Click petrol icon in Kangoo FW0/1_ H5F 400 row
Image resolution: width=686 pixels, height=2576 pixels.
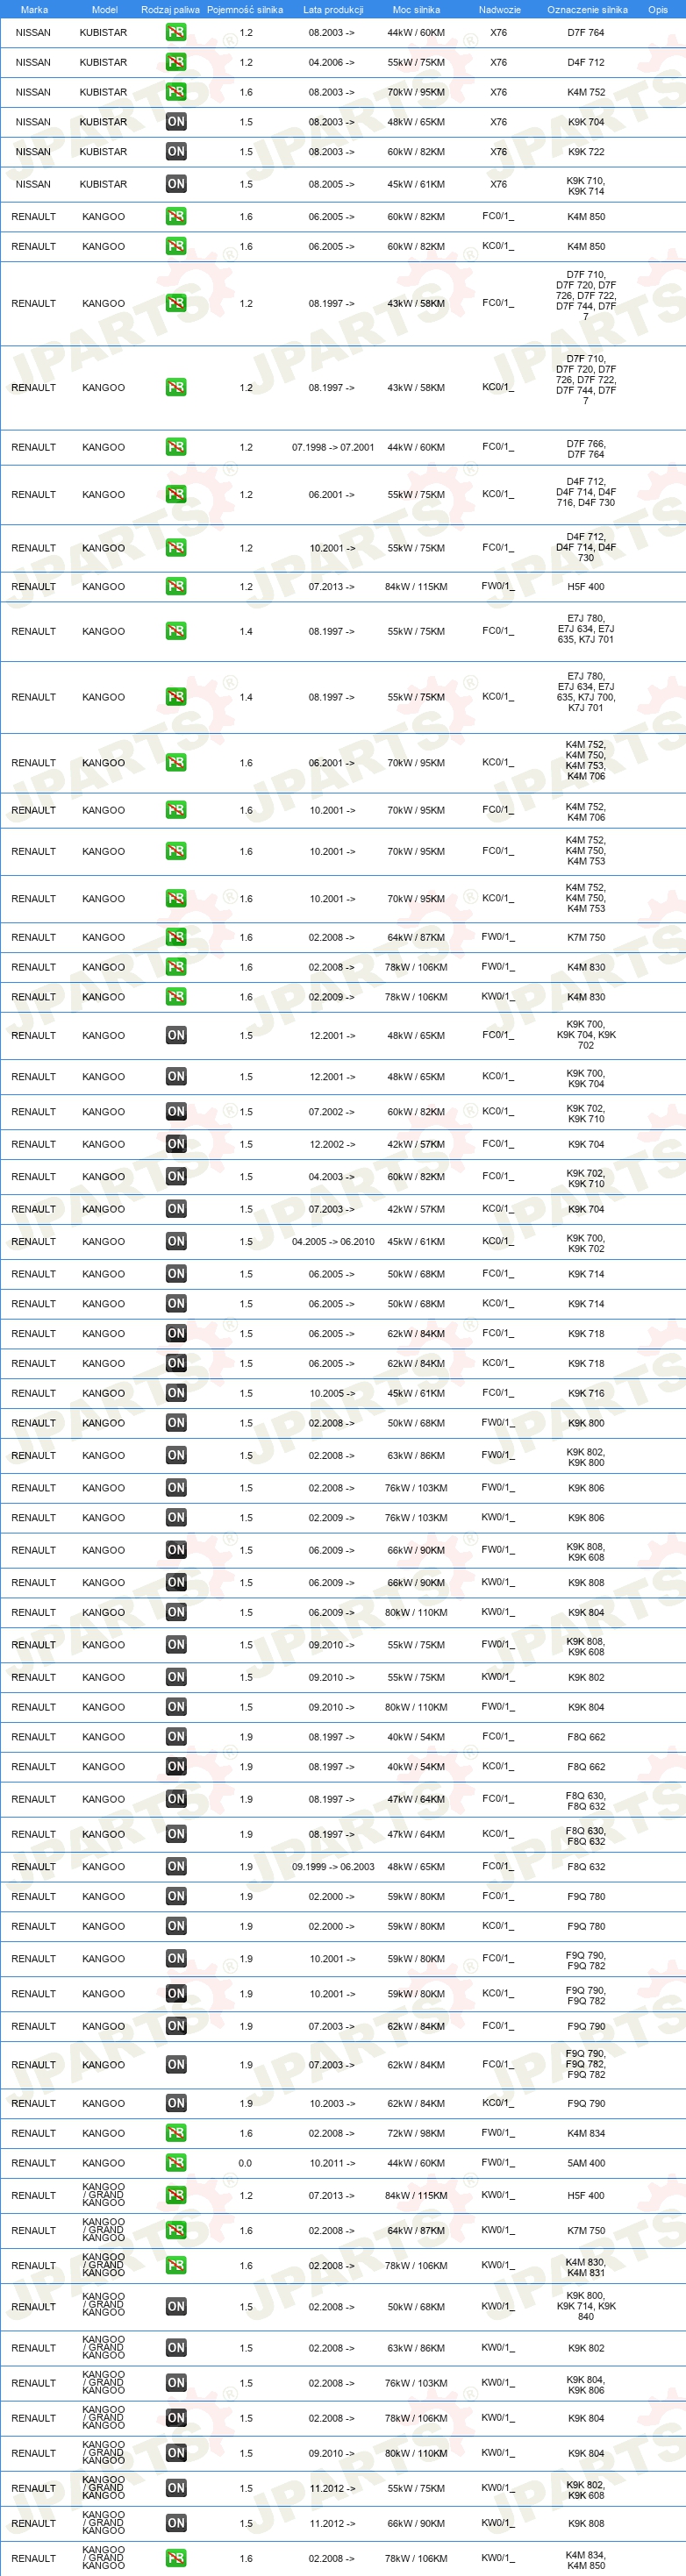tap(176, 587)
